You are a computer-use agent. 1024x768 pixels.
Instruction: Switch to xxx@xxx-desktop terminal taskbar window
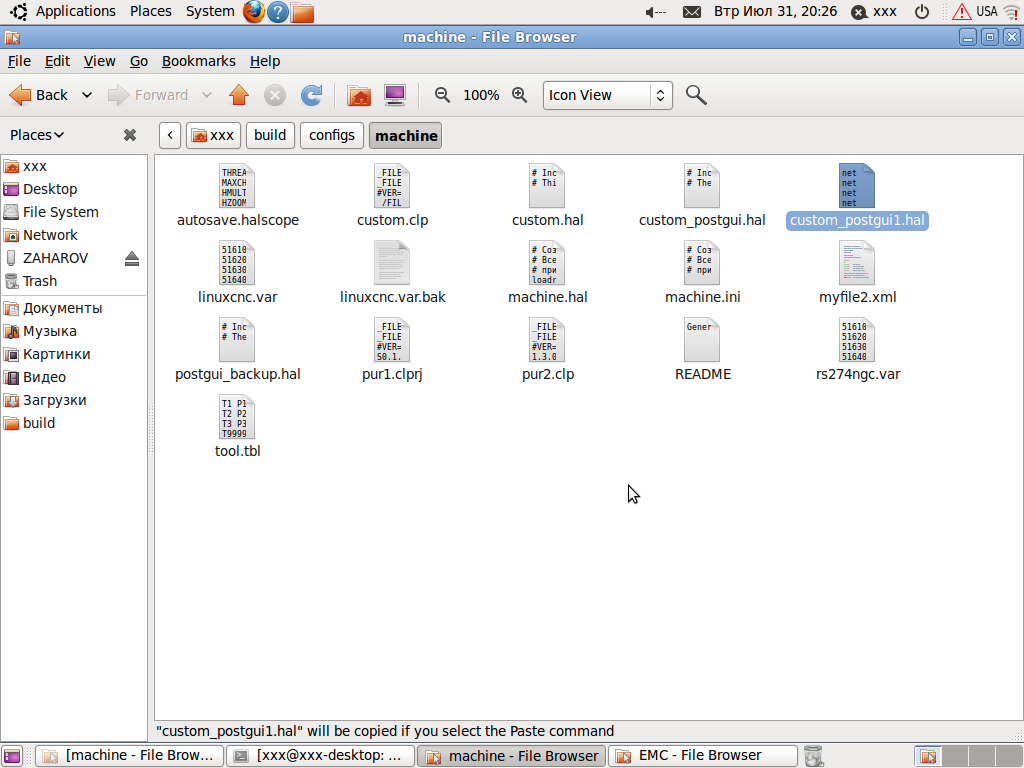pos(321,756)
